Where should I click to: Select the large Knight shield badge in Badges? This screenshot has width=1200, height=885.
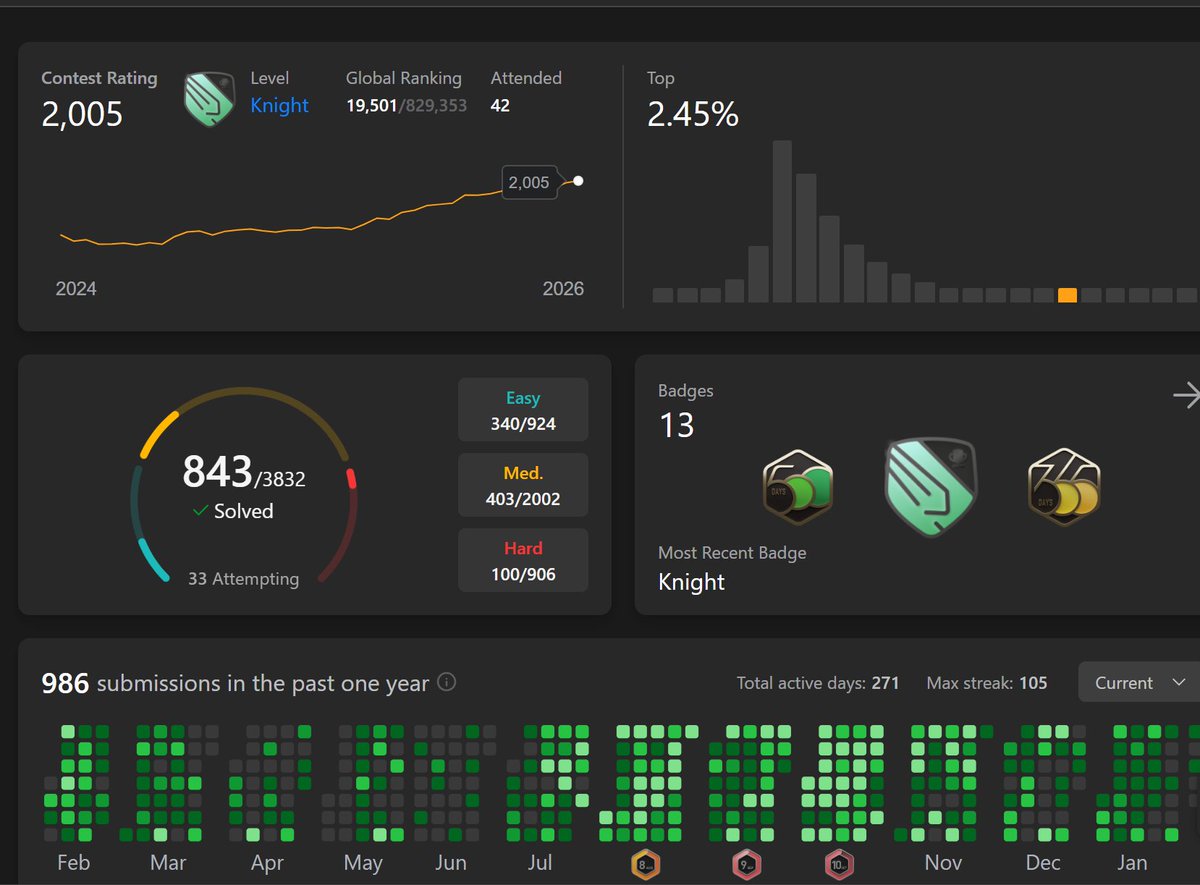pyautogui.click(x=930, y=487)
